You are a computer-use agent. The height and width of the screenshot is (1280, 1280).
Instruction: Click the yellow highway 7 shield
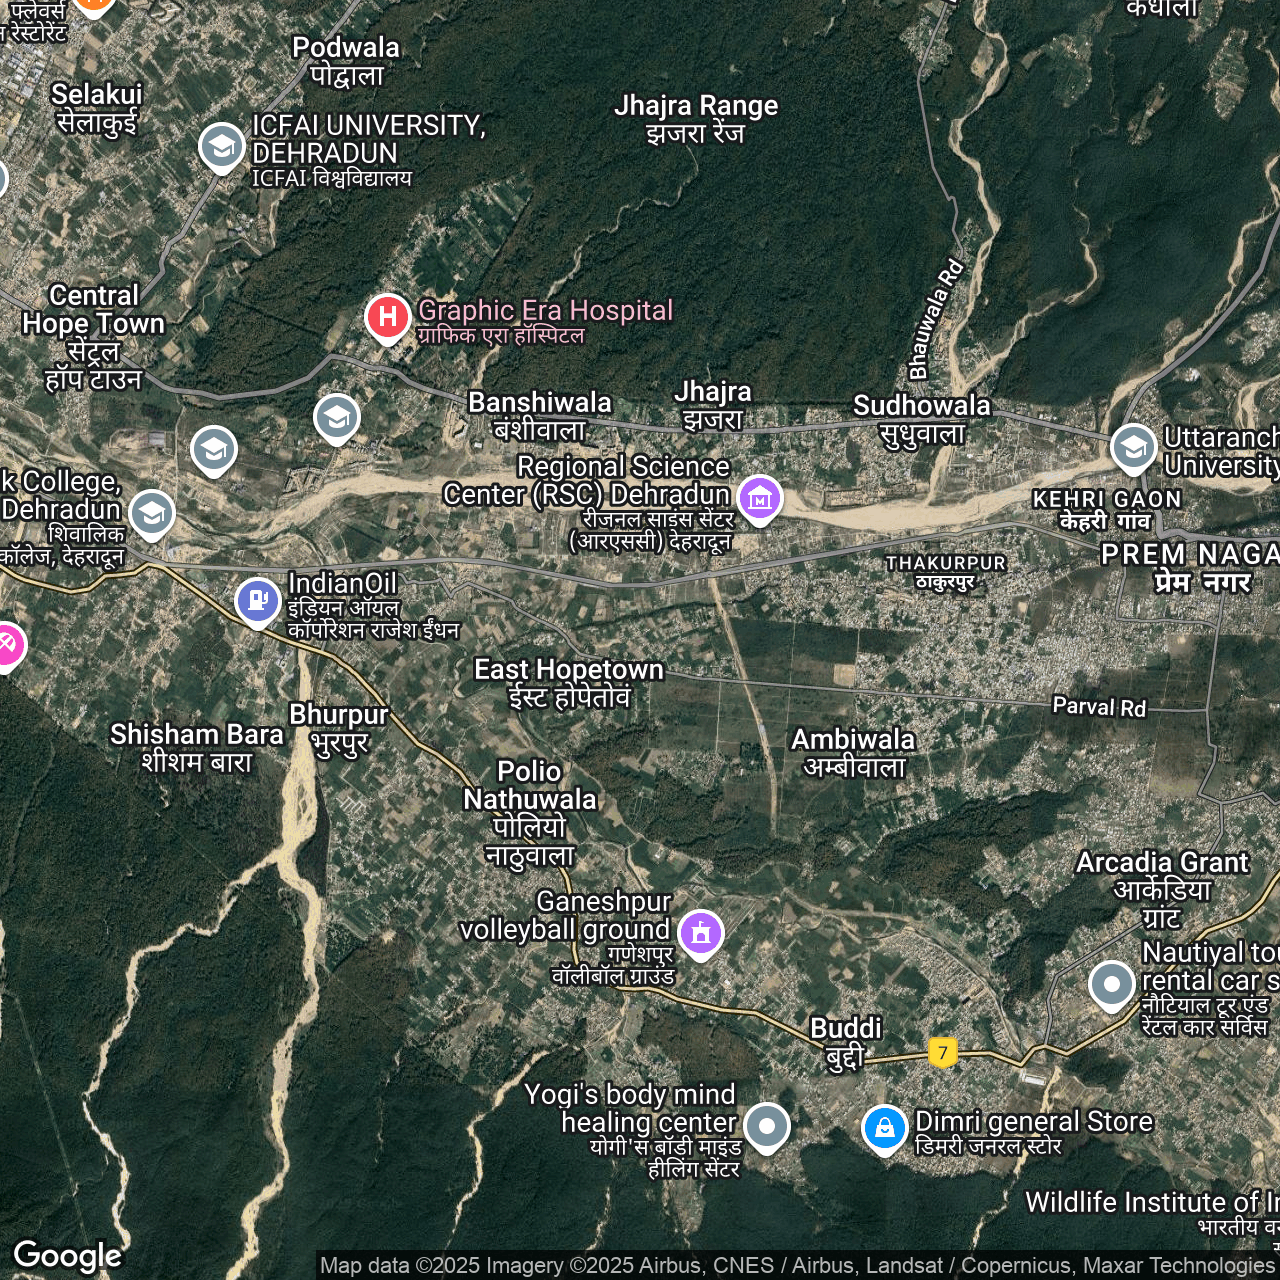coord(942,1052)
